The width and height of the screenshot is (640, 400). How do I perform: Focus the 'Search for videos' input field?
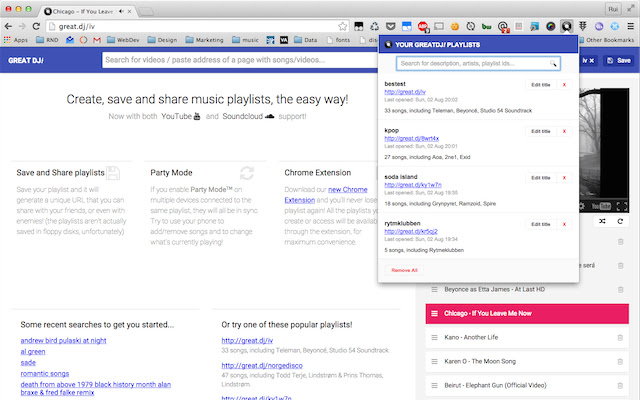240,60
